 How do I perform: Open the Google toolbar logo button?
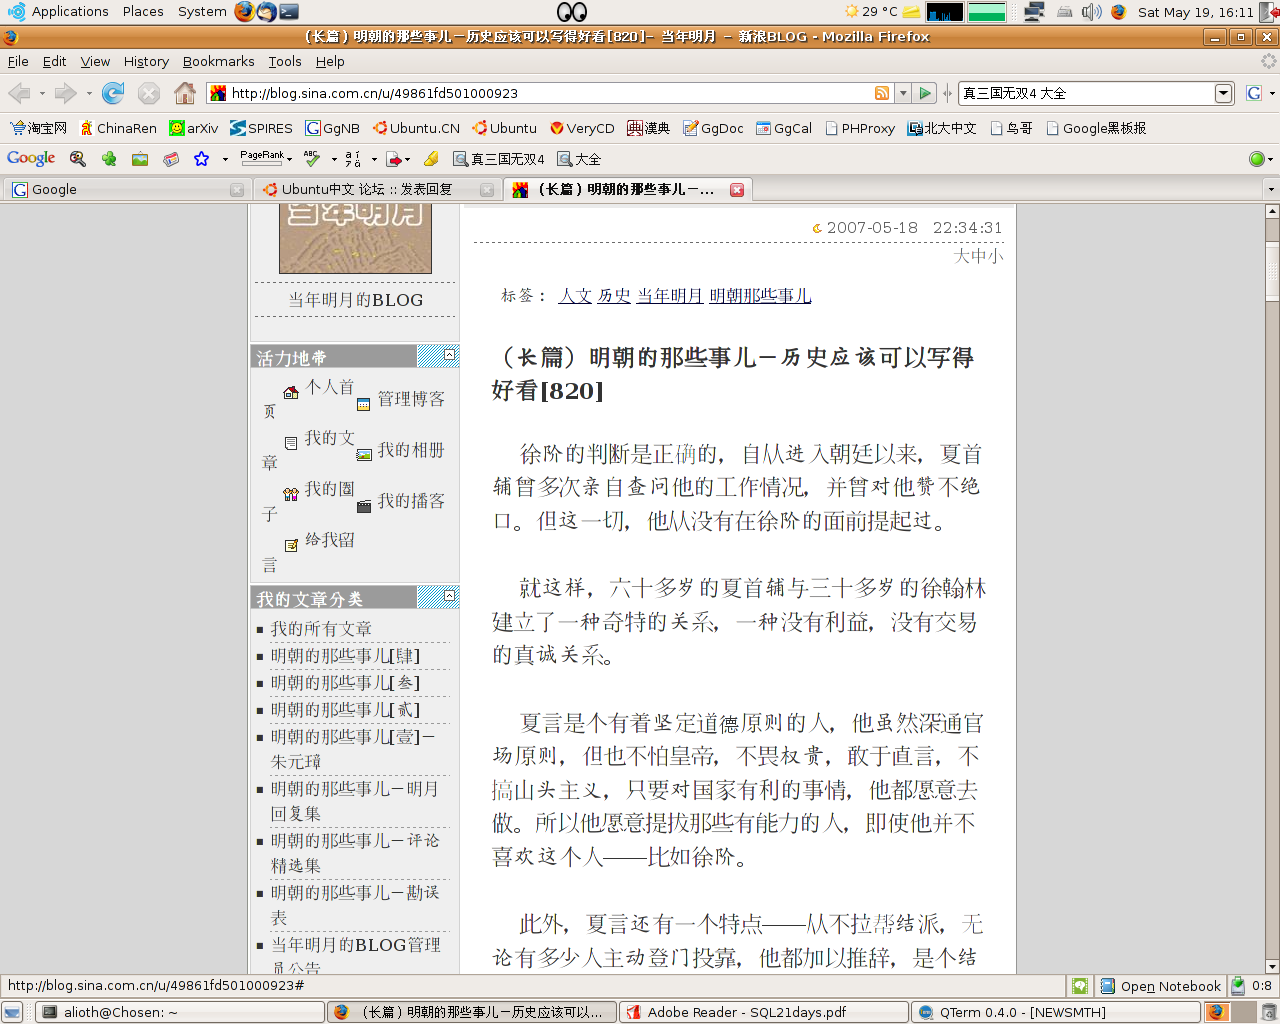coord(31,158)
